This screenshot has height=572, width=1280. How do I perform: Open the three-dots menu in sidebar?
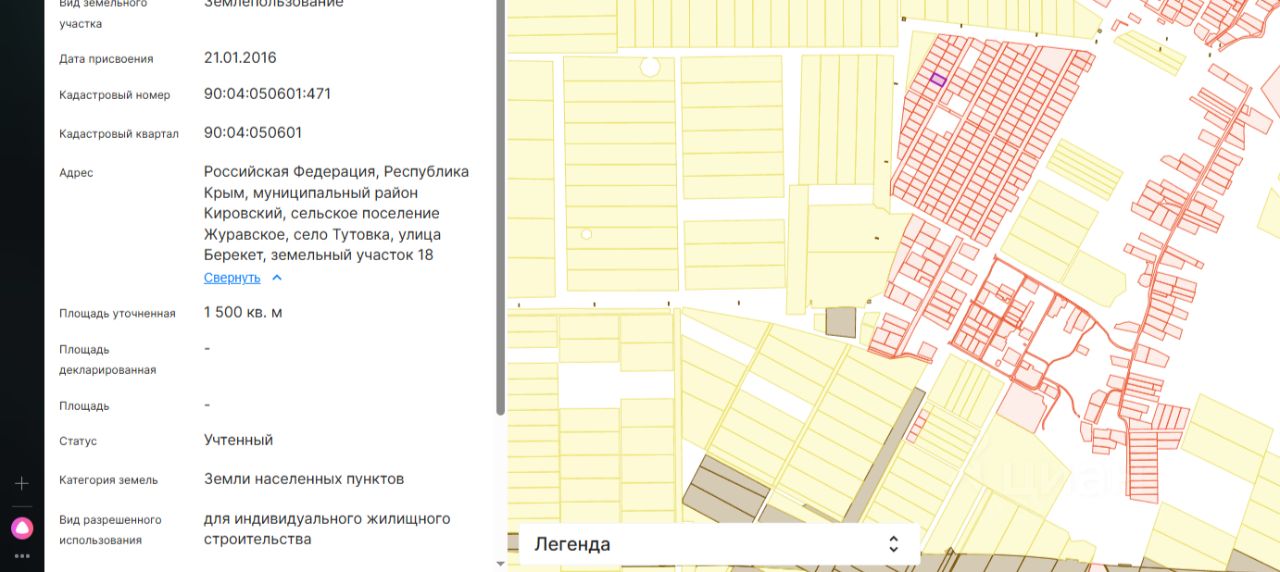(x=22, y=555)
